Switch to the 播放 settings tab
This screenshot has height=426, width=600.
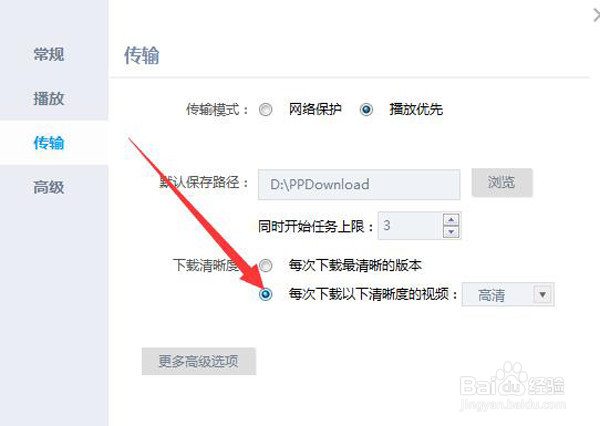[49, 98]
